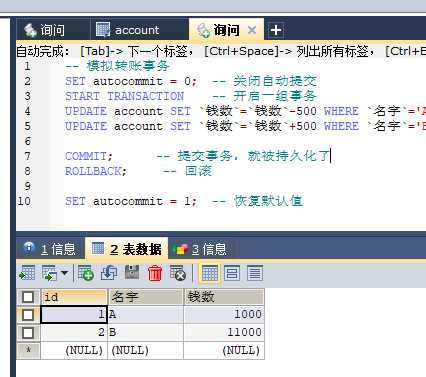Click the asterisk new-row marker
Screen dimensions: 426x377
pyautogui.click(x=28, y=350)
